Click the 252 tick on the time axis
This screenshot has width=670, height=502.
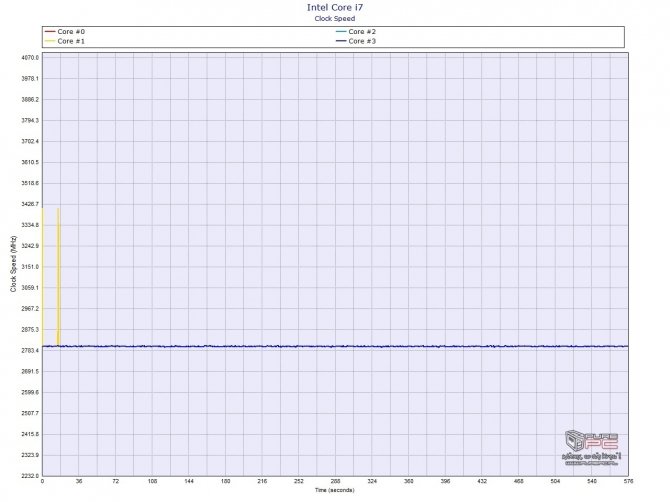point(299,481)
